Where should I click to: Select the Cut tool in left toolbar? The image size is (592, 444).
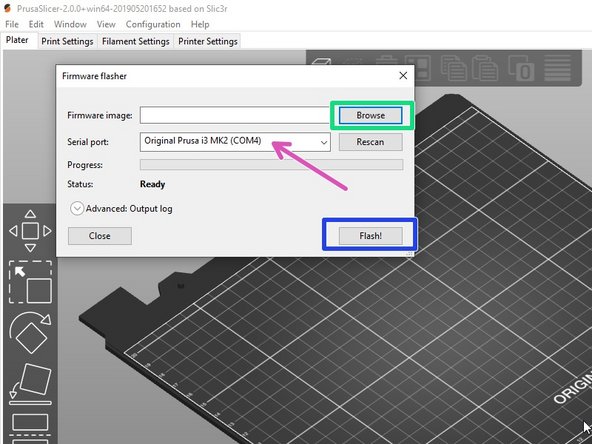tap(30, 429)
